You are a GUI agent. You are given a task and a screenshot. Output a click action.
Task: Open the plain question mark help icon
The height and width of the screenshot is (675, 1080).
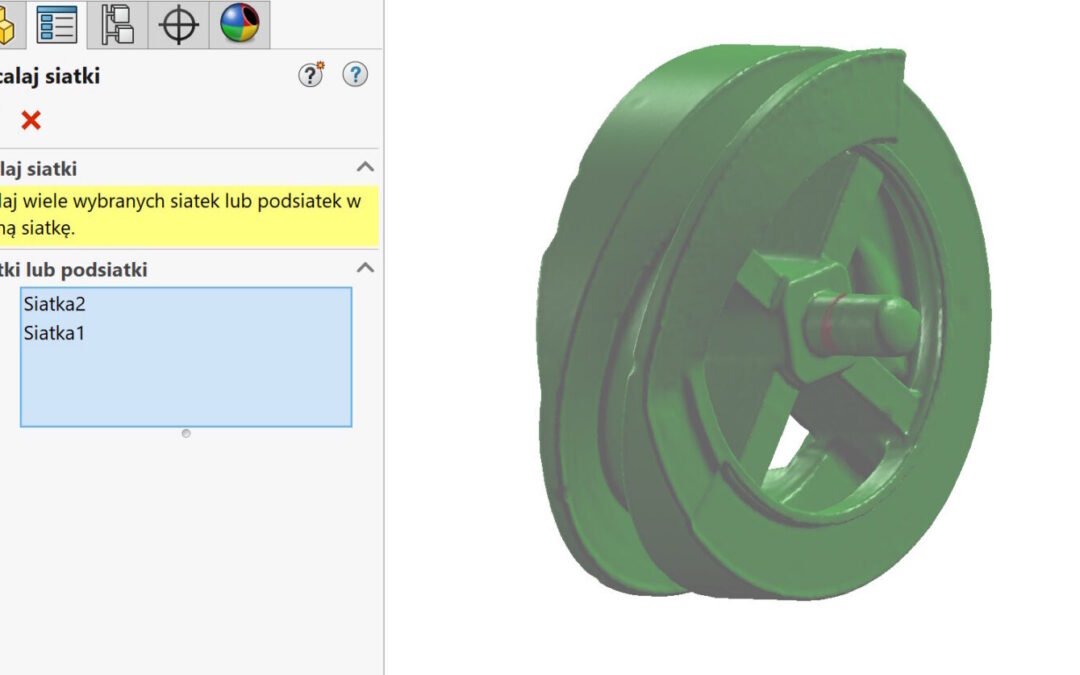(x=355, y=75)
